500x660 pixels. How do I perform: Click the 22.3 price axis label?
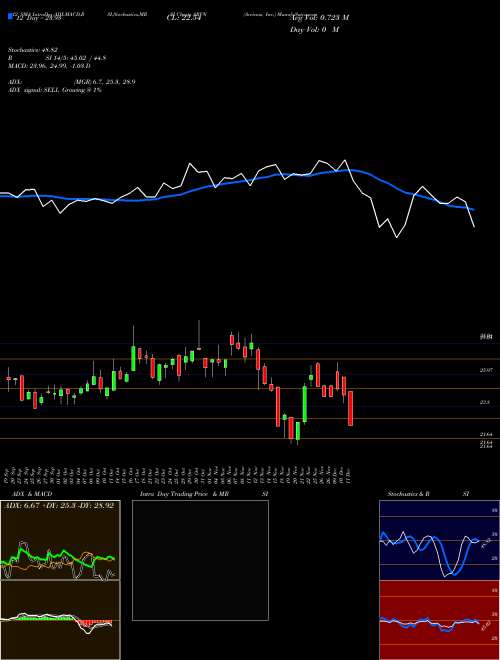[484, 402]
